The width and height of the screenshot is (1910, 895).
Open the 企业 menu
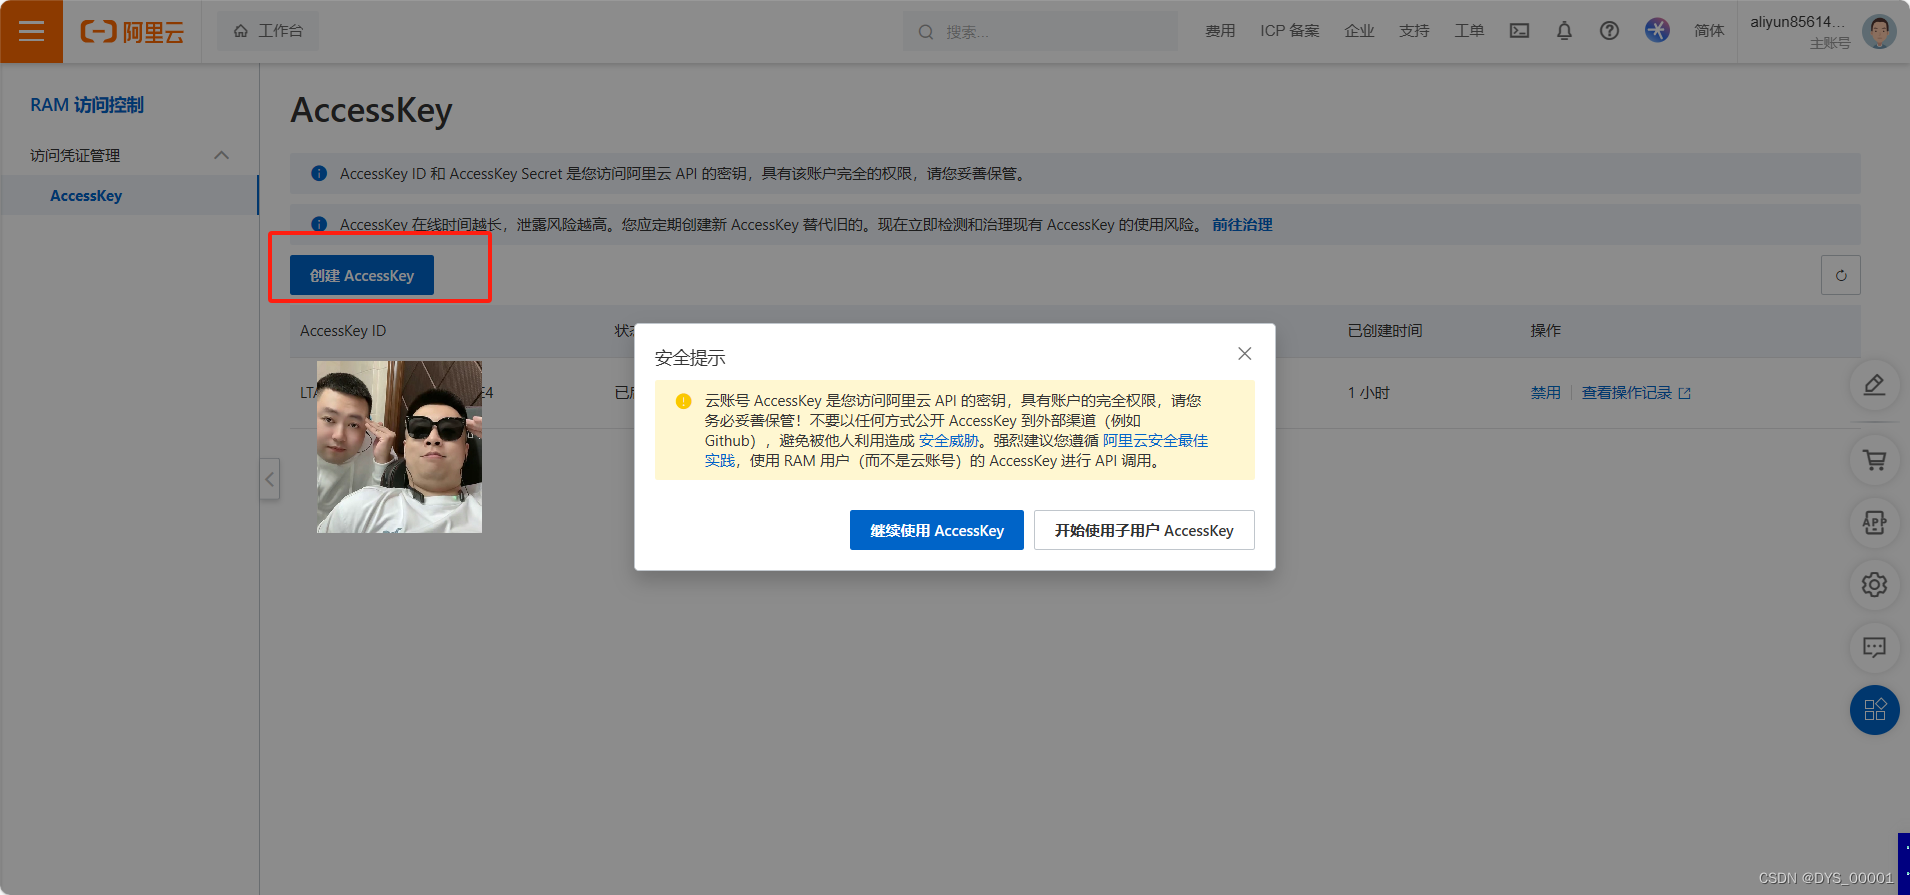pos(1359,31)
